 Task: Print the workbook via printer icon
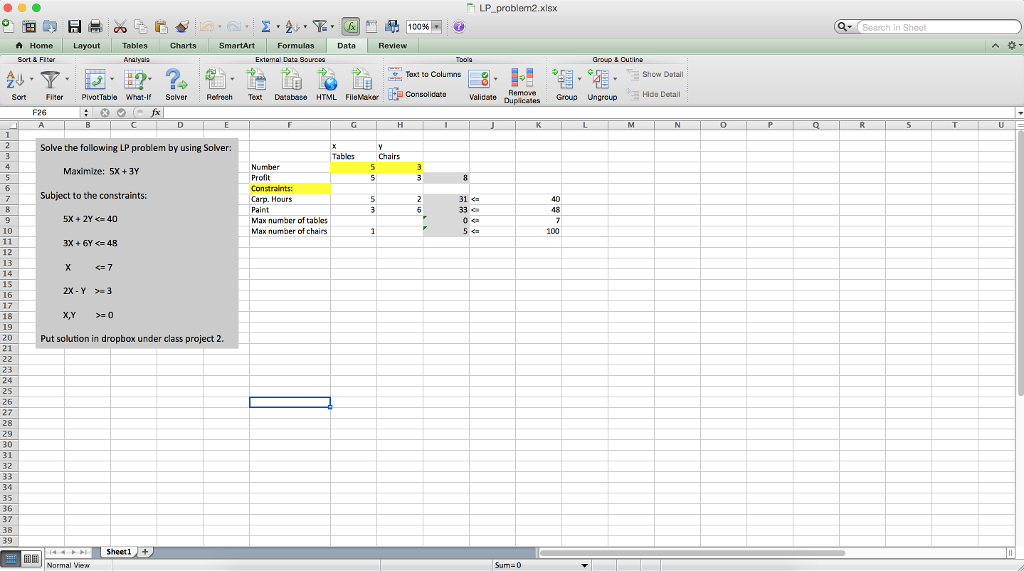point(95,27)
